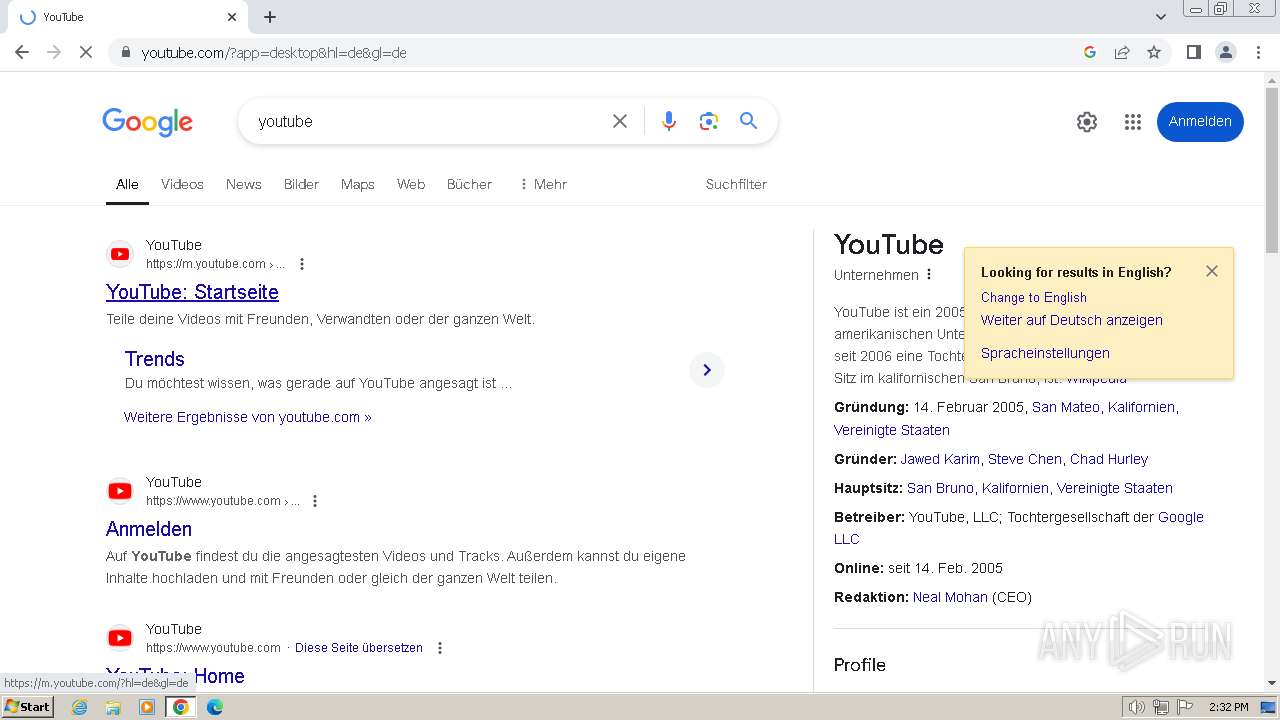
Task: Open the Jawed Karim link
Action: 940,459
